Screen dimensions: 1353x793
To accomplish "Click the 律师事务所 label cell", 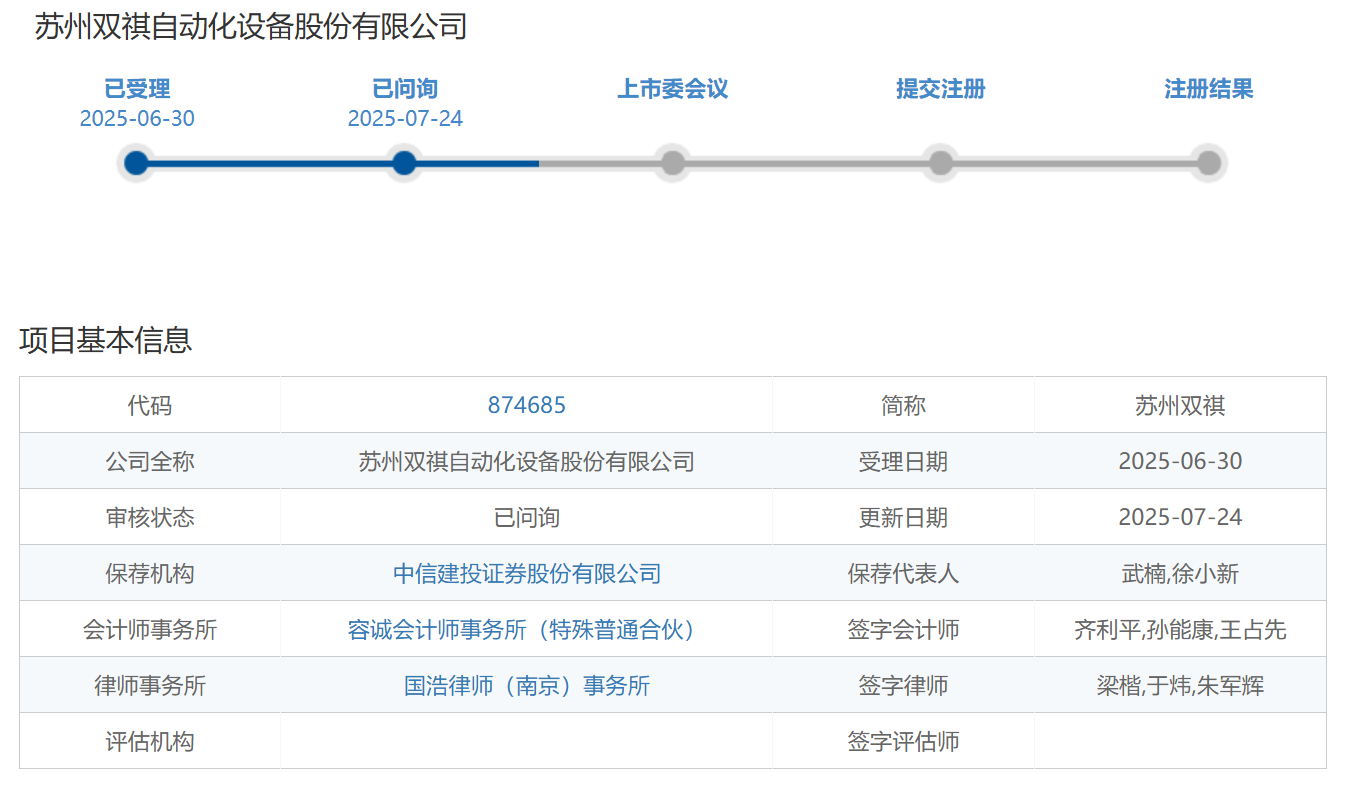I will tap(150, 685).
